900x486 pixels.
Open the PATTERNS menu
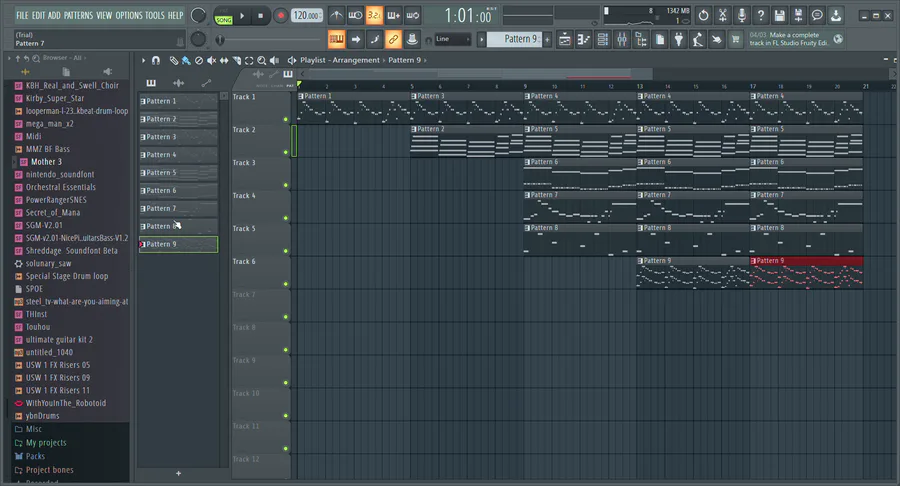pyautogui.click(x=79, y=15)
